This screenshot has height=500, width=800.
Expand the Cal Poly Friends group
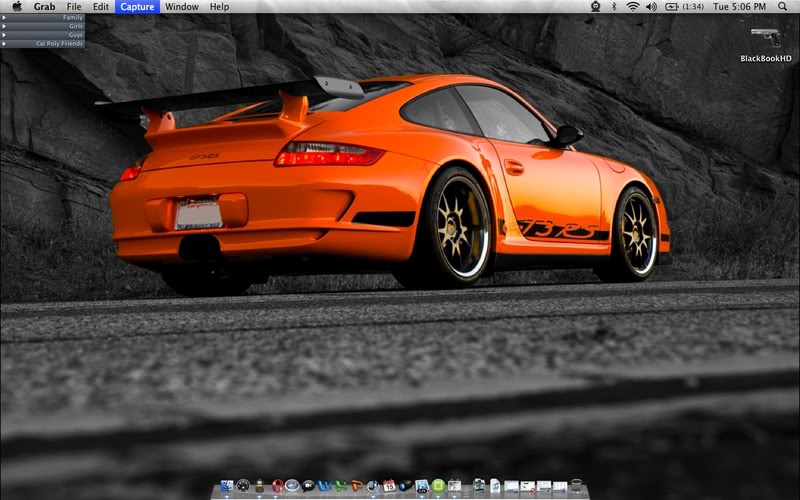[x=5, y=44]
